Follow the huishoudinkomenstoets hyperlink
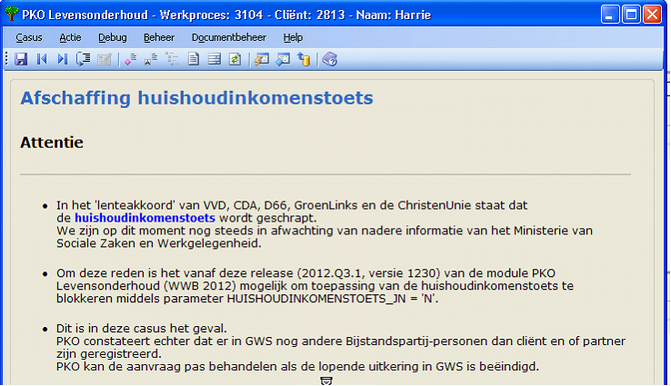671x386 pixels. pos(145,218)
